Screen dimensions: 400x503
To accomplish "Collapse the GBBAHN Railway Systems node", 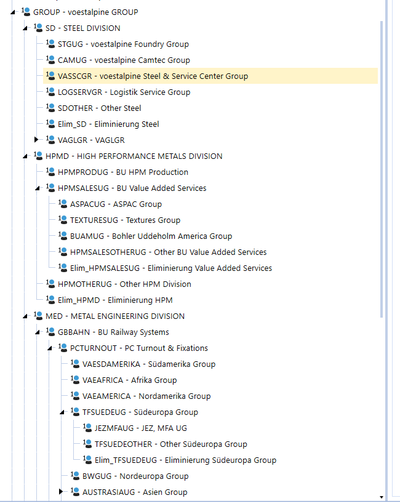I will tap(38, 332).
